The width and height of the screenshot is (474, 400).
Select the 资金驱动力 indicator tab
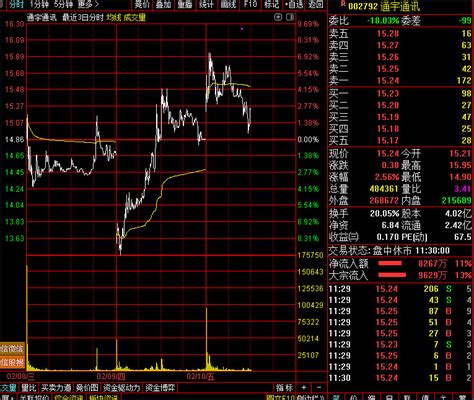point(121,388)
